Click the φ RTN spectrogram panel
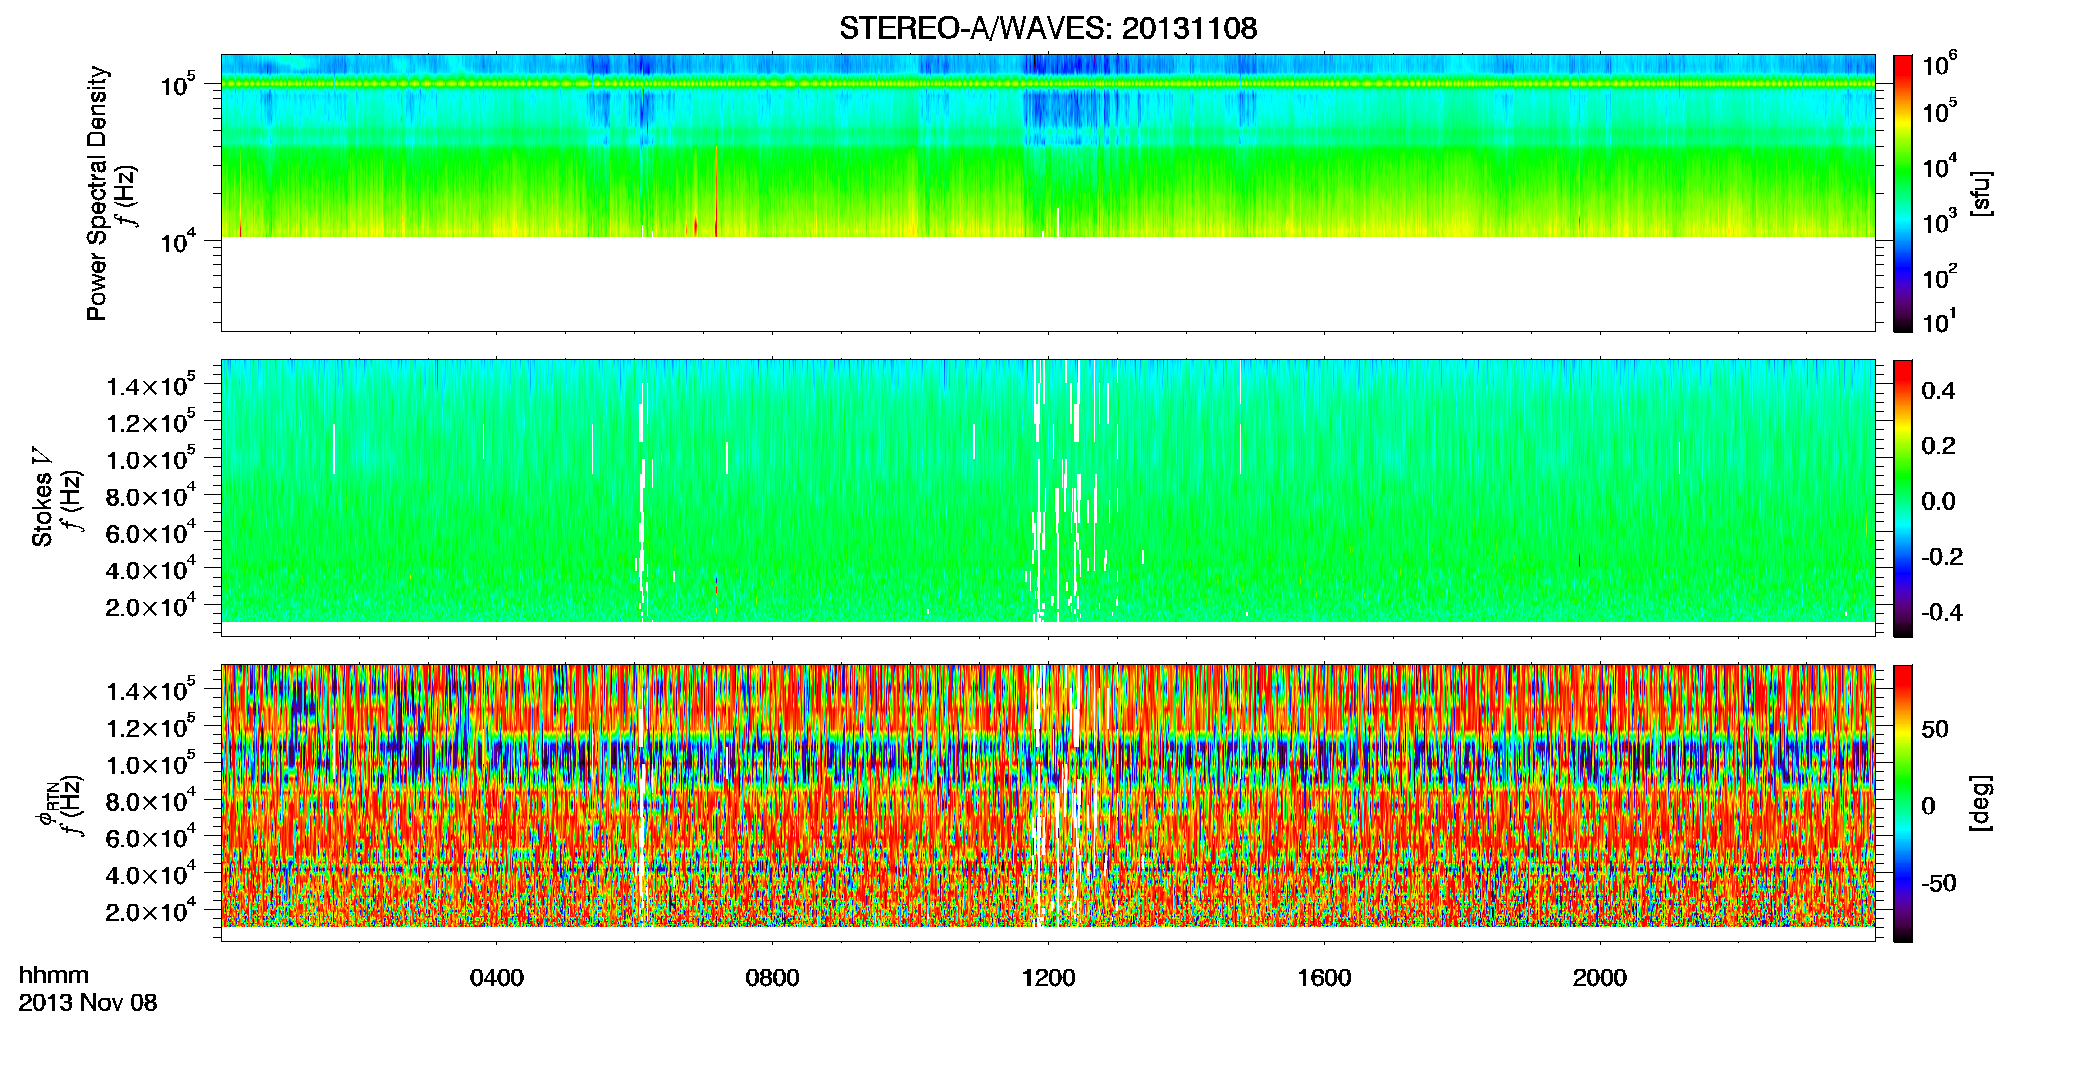The image size is (2096, 1080). point(1048,802)
